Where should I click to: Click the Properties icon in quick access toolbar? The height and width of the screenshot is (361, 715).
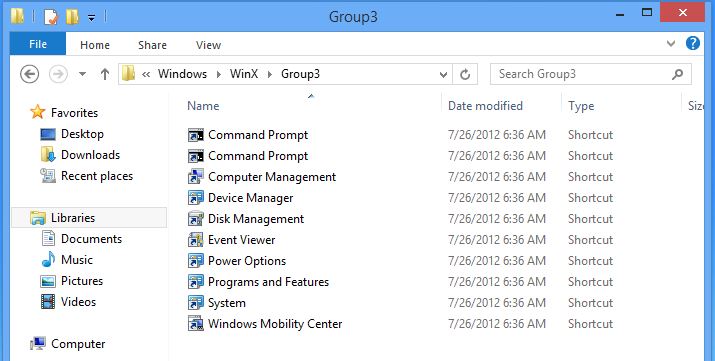pos(51,17)
